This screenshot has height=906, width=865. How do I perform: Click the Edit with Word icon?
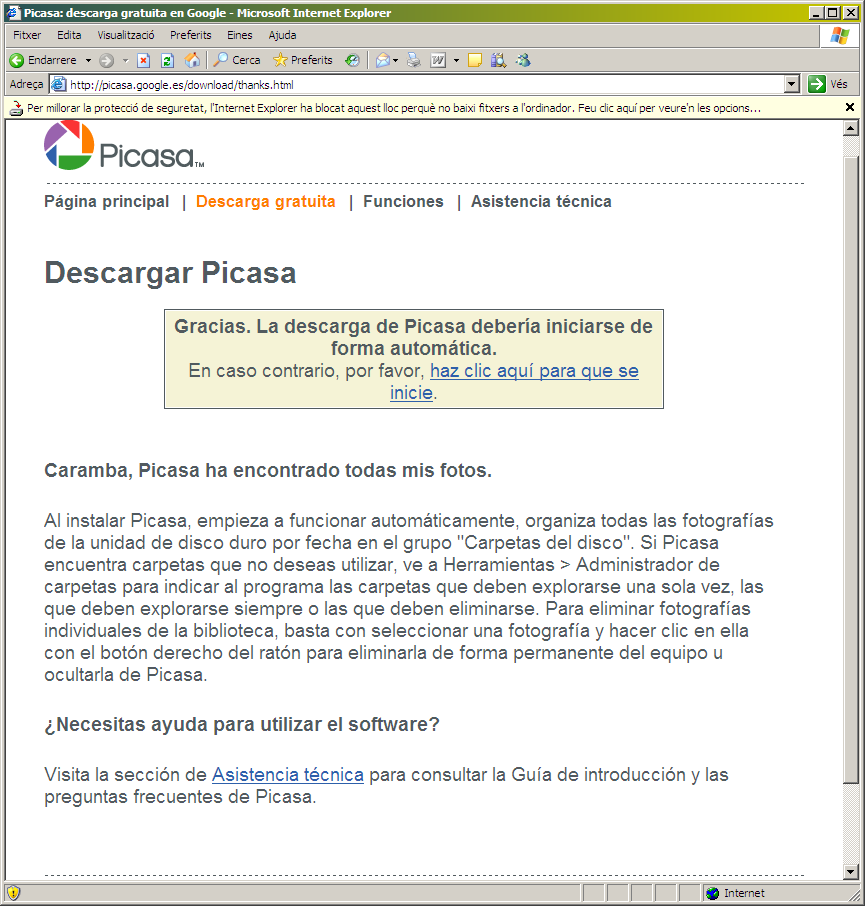[438, 60]
